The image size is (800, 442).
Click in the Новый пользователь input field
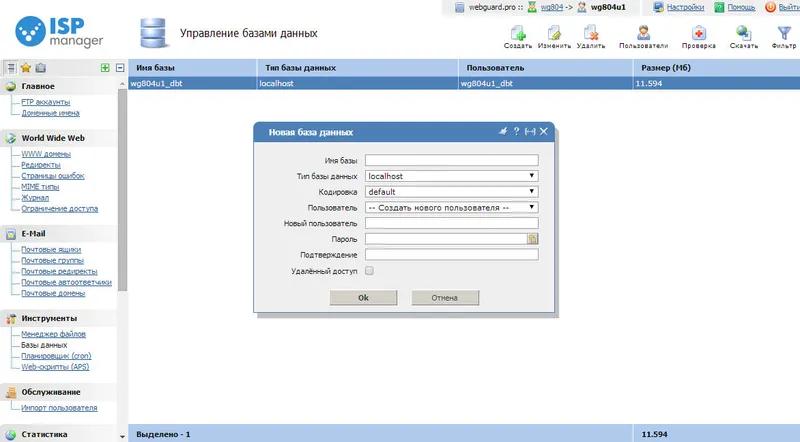click(x=452, y=224)
